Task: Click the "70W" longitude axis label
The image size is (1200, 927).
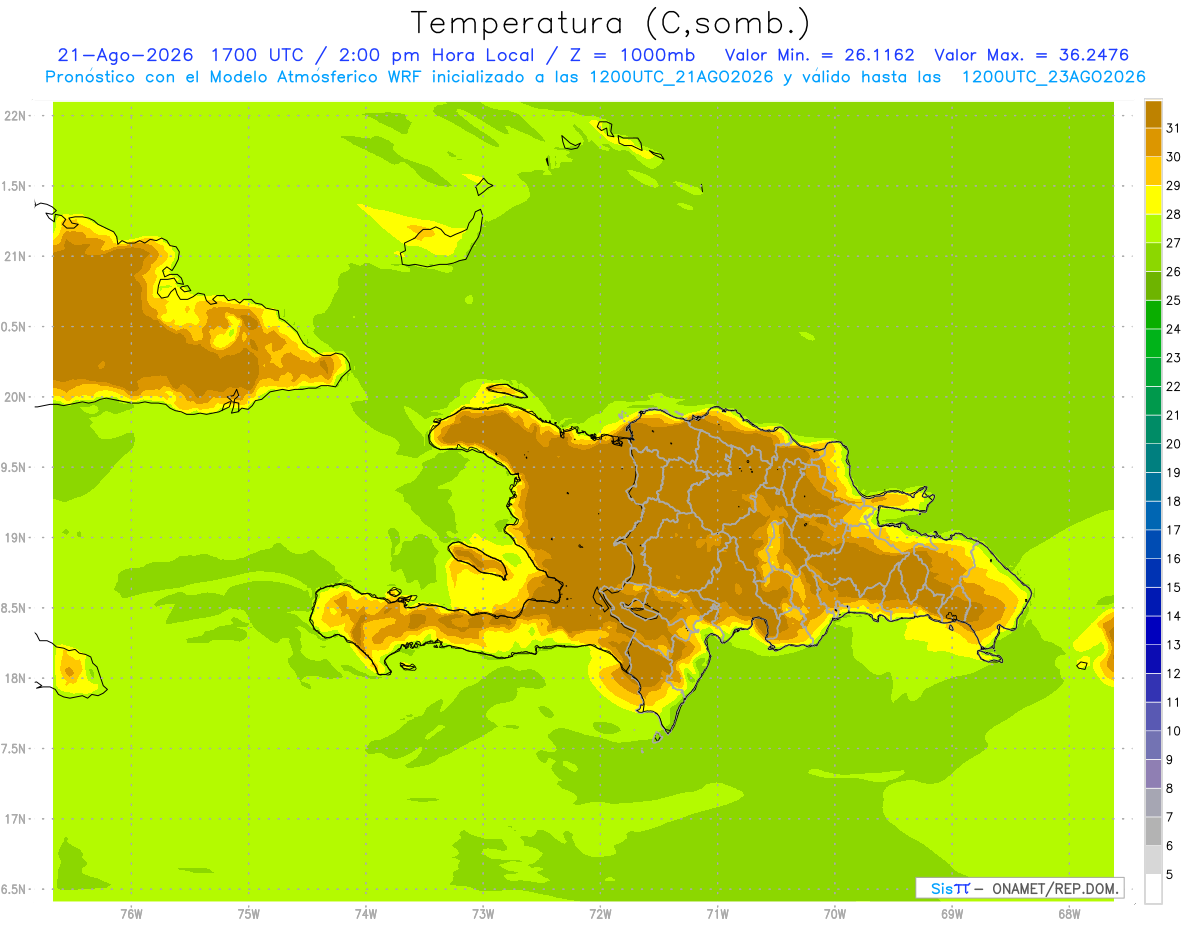Action: pos(834,914)
